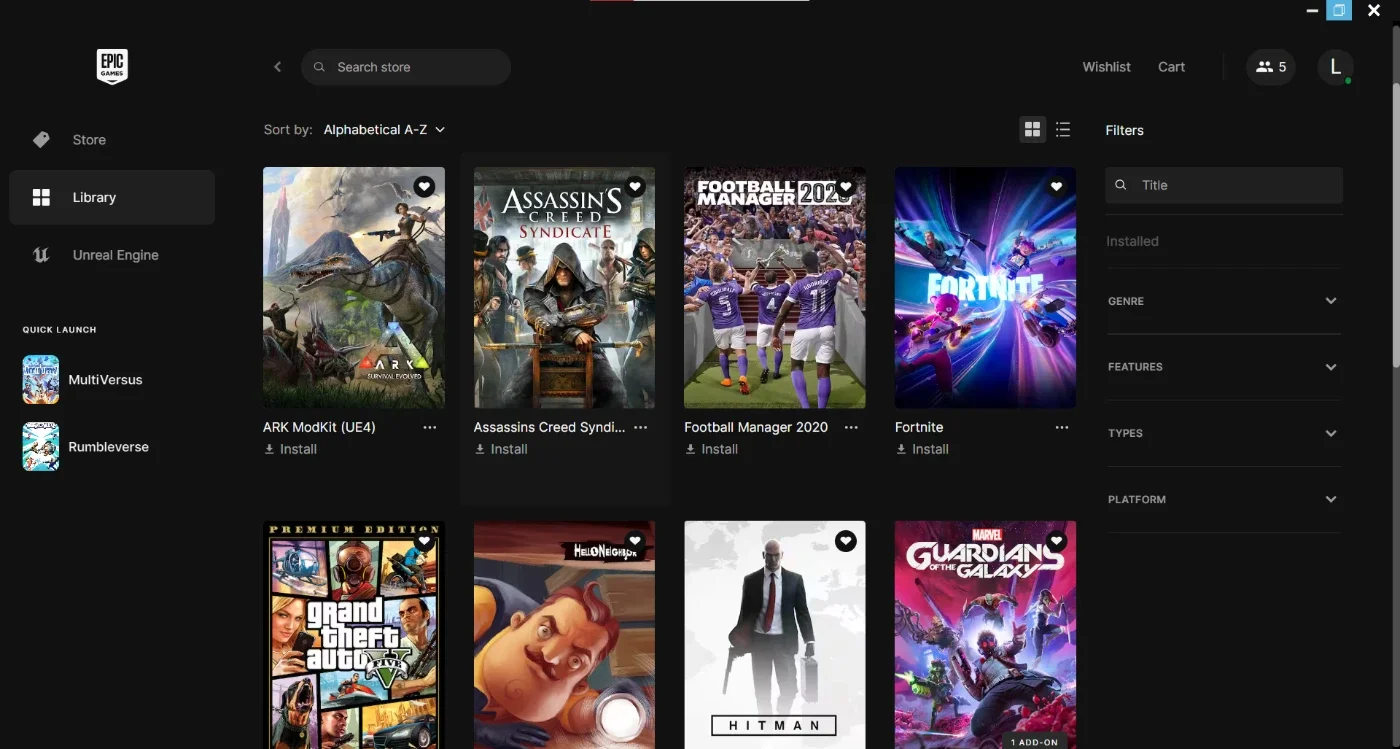The height and width of the screenshot is (749, 1400).
Task: Open the Cart
Action: 1171,67
